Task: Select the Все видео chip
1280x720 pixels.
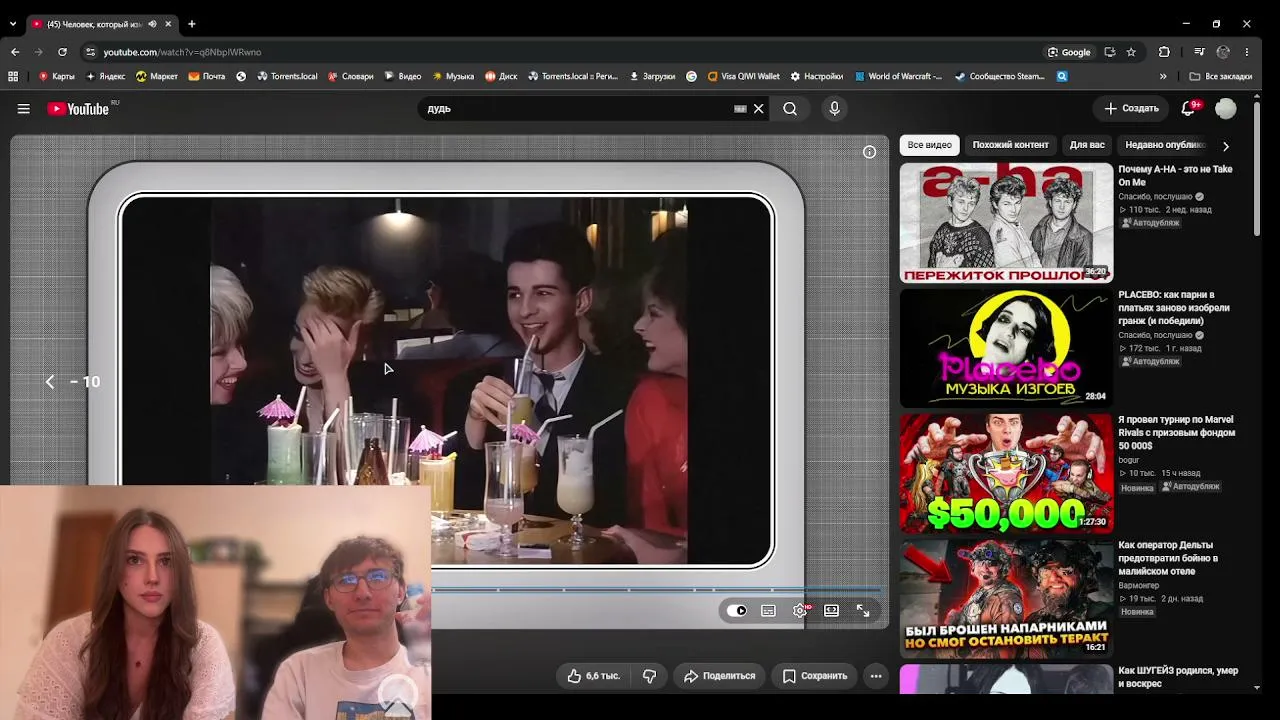Action: pyautogui.click(x=929, y=145)
